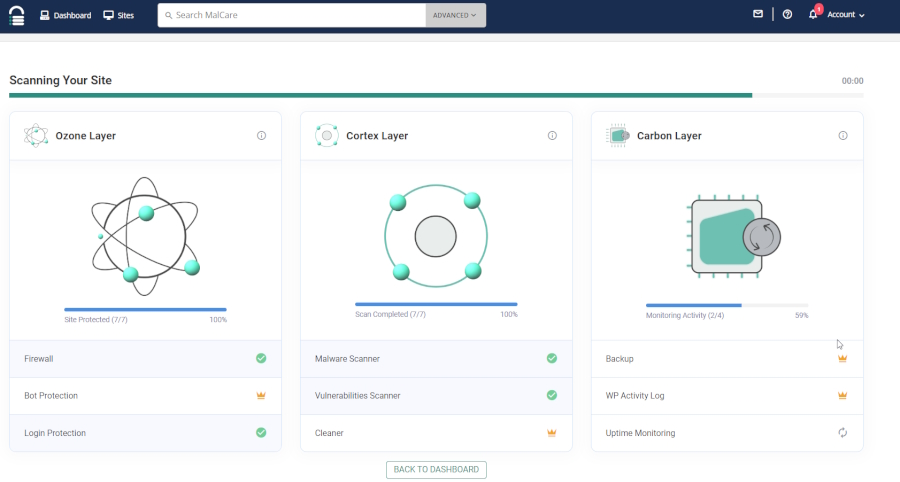Open the Account dropdown menu
Viewport: 900px width, 482px height.
click(846, 15)
